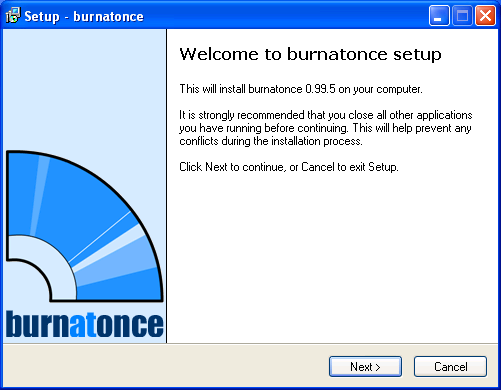The image size is (501, 390).
Task: Select the burnatonce wordmark below the disc
Action: tap(85, 324)
